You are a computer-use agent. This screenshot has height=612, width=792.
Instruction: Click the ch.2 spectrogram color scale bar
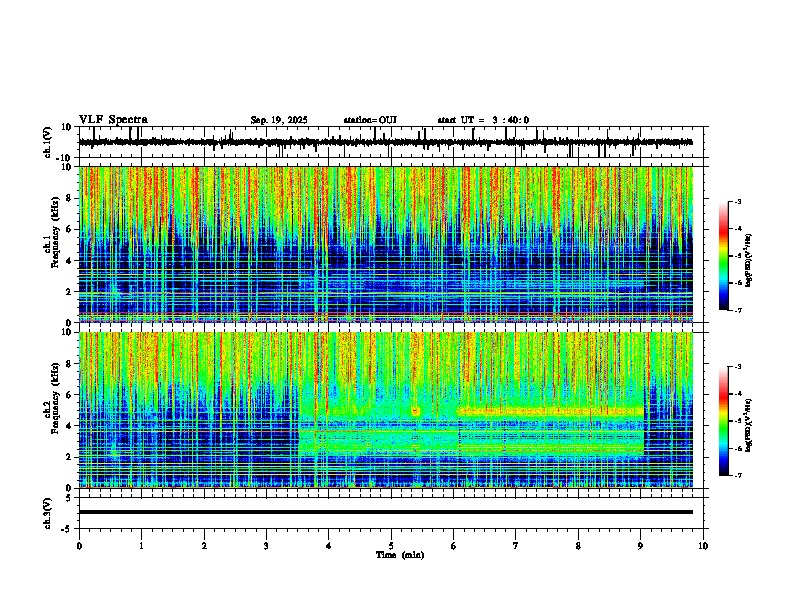click(x=724, y=421)
